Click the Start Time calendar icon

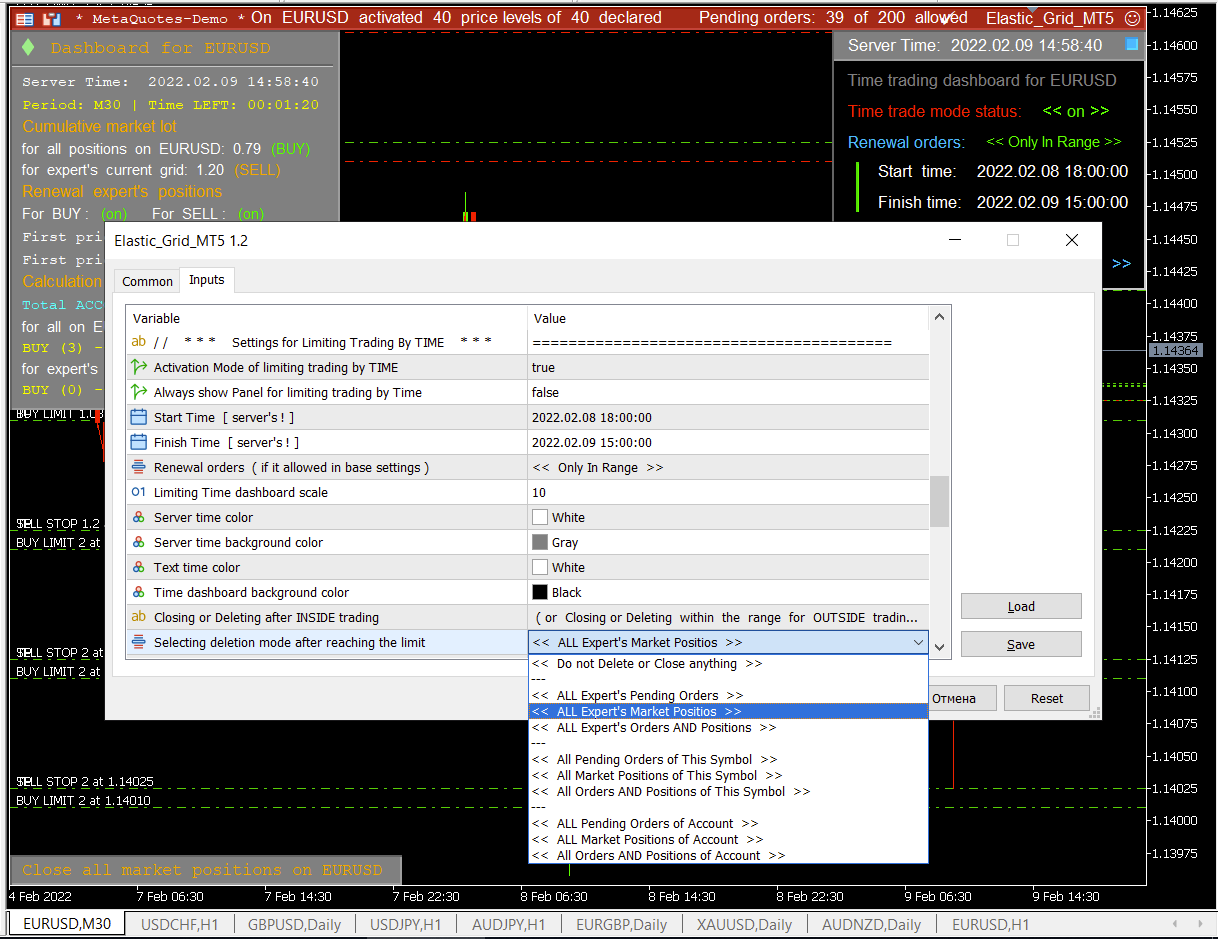139,418
